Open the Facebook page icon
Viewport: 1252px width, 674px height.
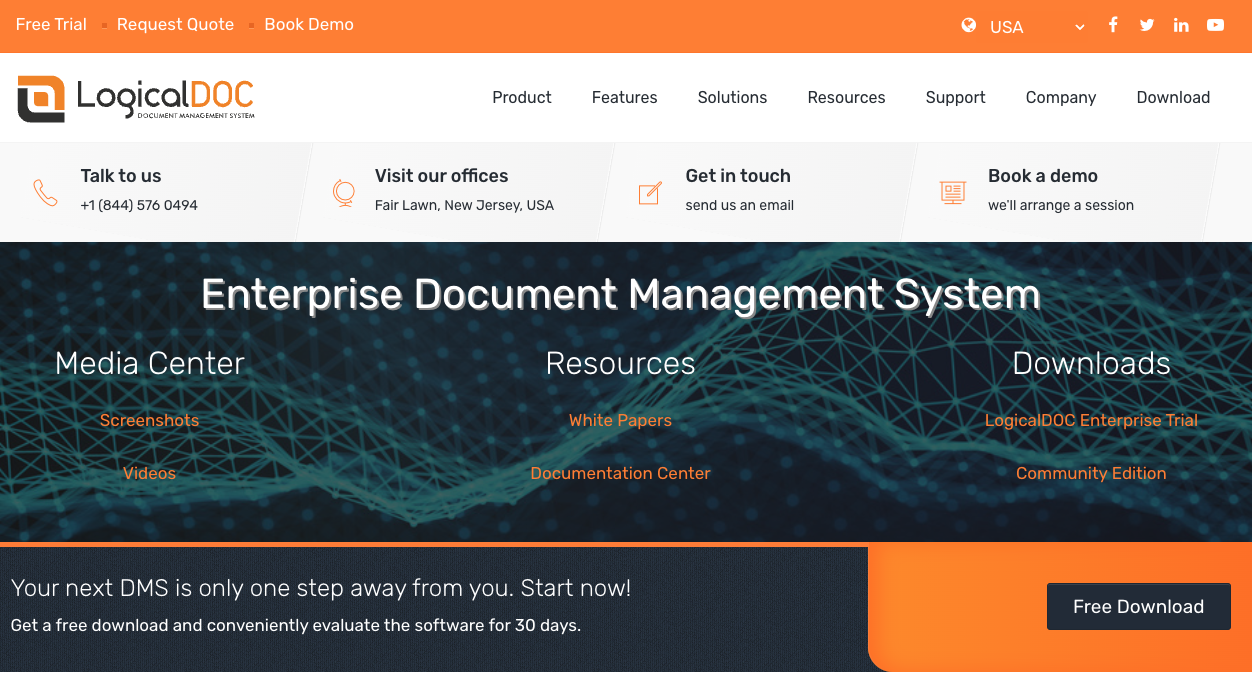point(1113,25)
